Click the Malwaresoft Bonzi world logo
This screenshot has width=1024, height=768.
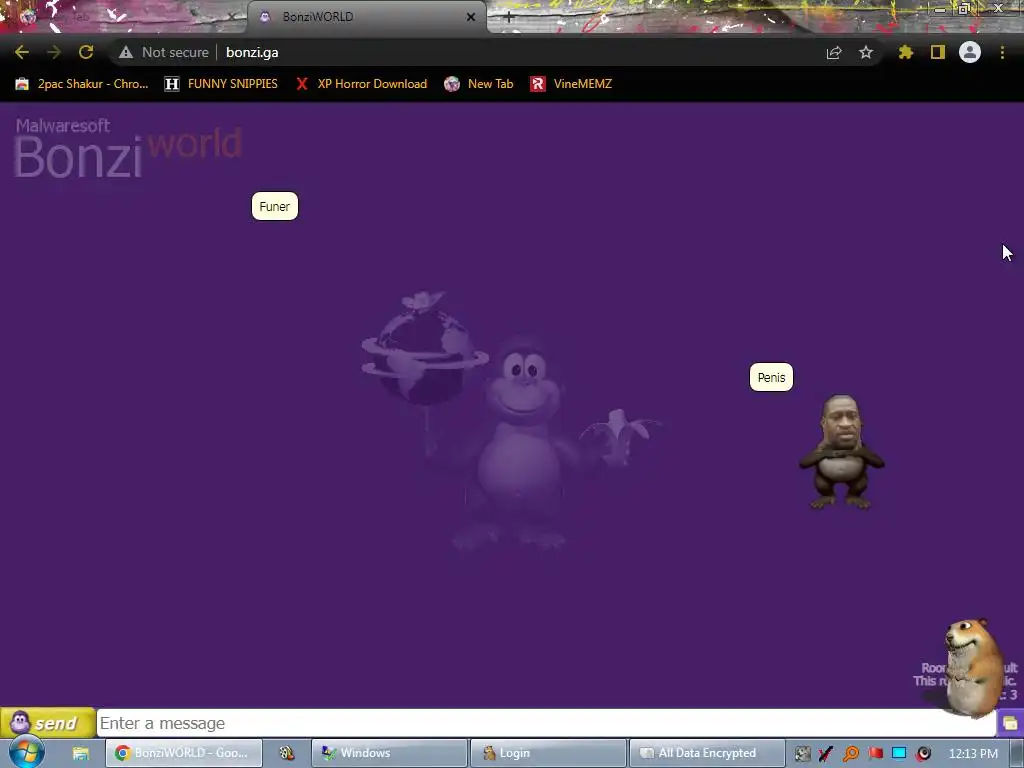coord(127,148)
